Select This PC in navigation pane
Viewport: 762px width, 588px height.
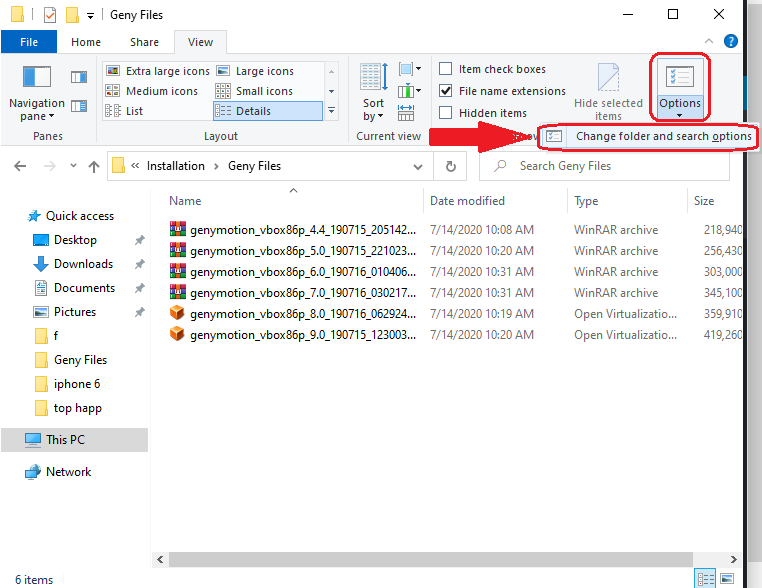(74, 440)
